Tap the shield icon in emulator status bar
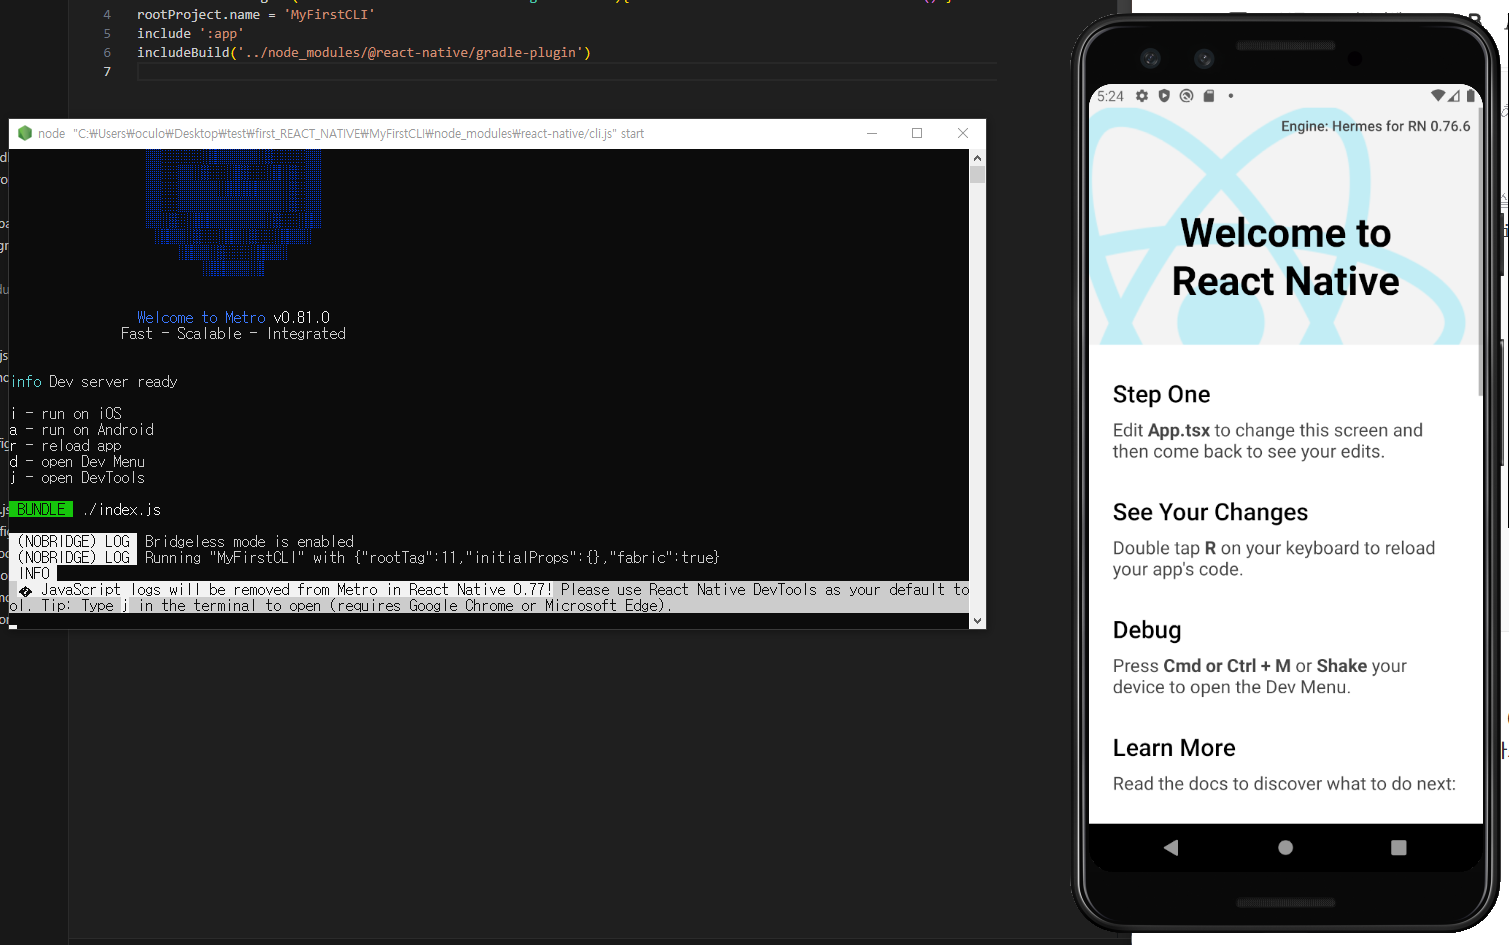This screenshot has width=1509, height=945. (1164, 96)
